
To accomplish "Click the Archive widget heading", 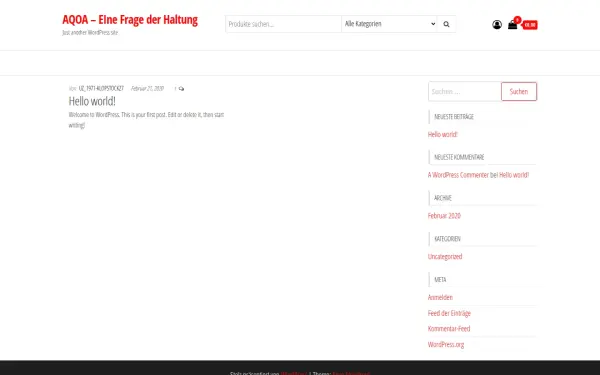I will pyautogui.click(x=443, y=198).
